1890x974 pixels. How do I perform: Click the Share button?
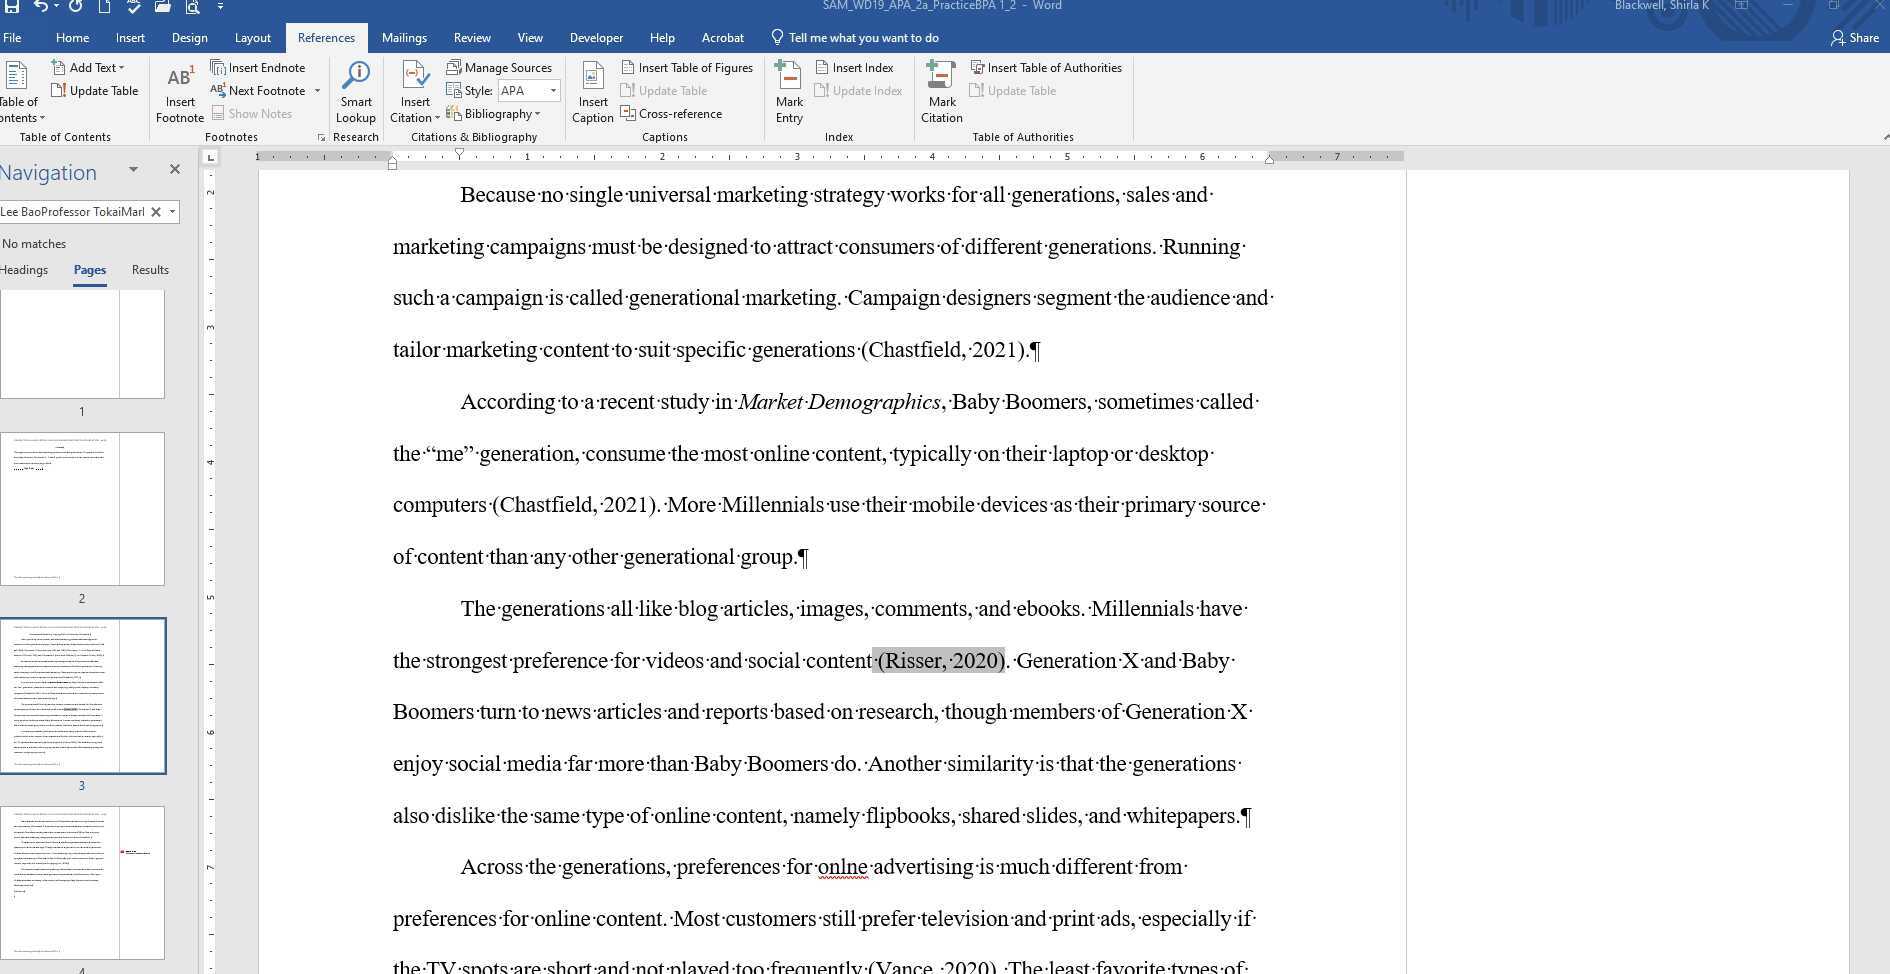pos(1855,38)
